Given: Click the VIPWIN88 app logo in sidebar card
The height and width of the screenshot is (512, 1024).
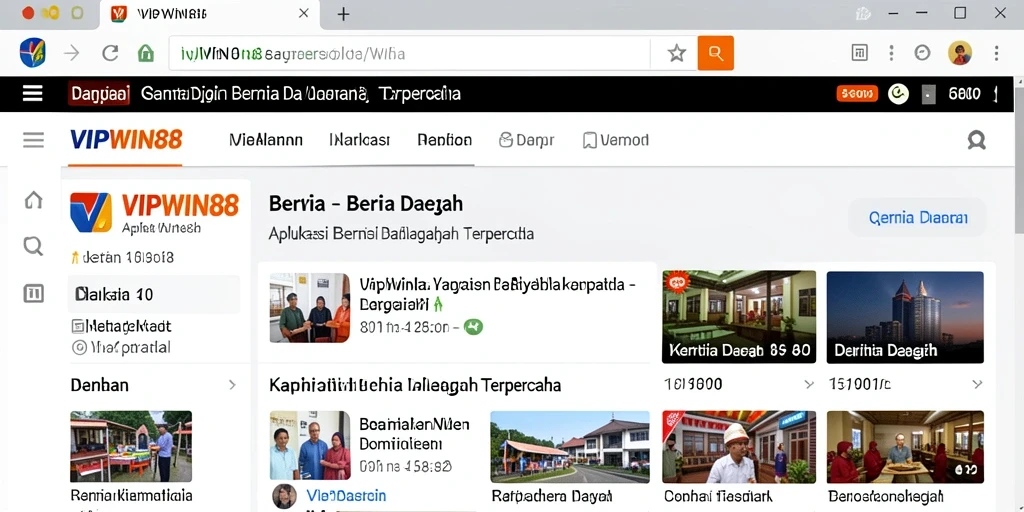Looking at the screenshot, I should pyautogui.click(x=91, y=212).
